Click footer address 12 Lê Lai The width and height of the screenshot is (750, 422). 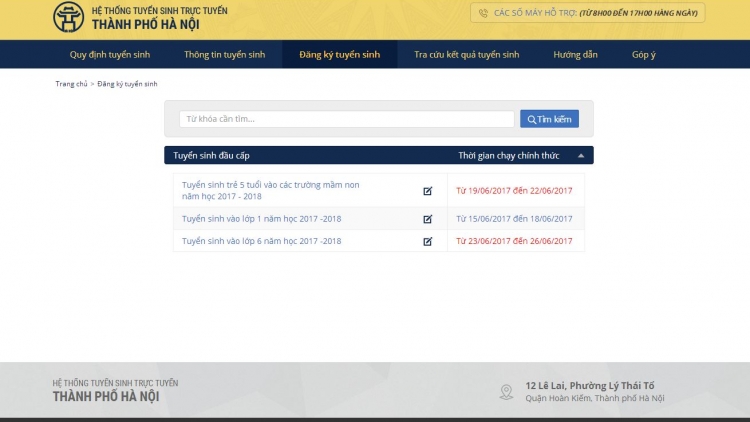click(589, 386)
